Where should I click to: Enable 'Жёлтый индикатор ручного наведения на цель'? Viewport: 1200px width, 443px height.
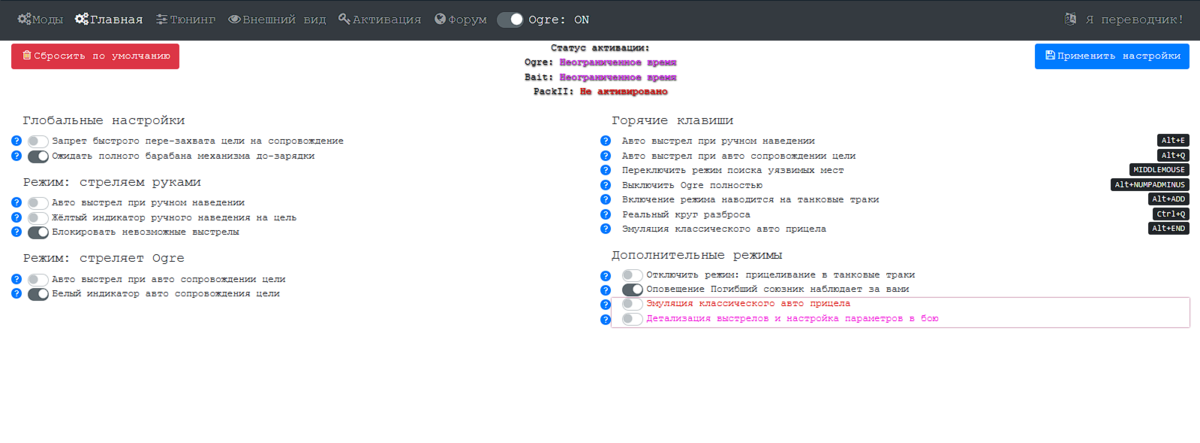(x=38, y=218)
